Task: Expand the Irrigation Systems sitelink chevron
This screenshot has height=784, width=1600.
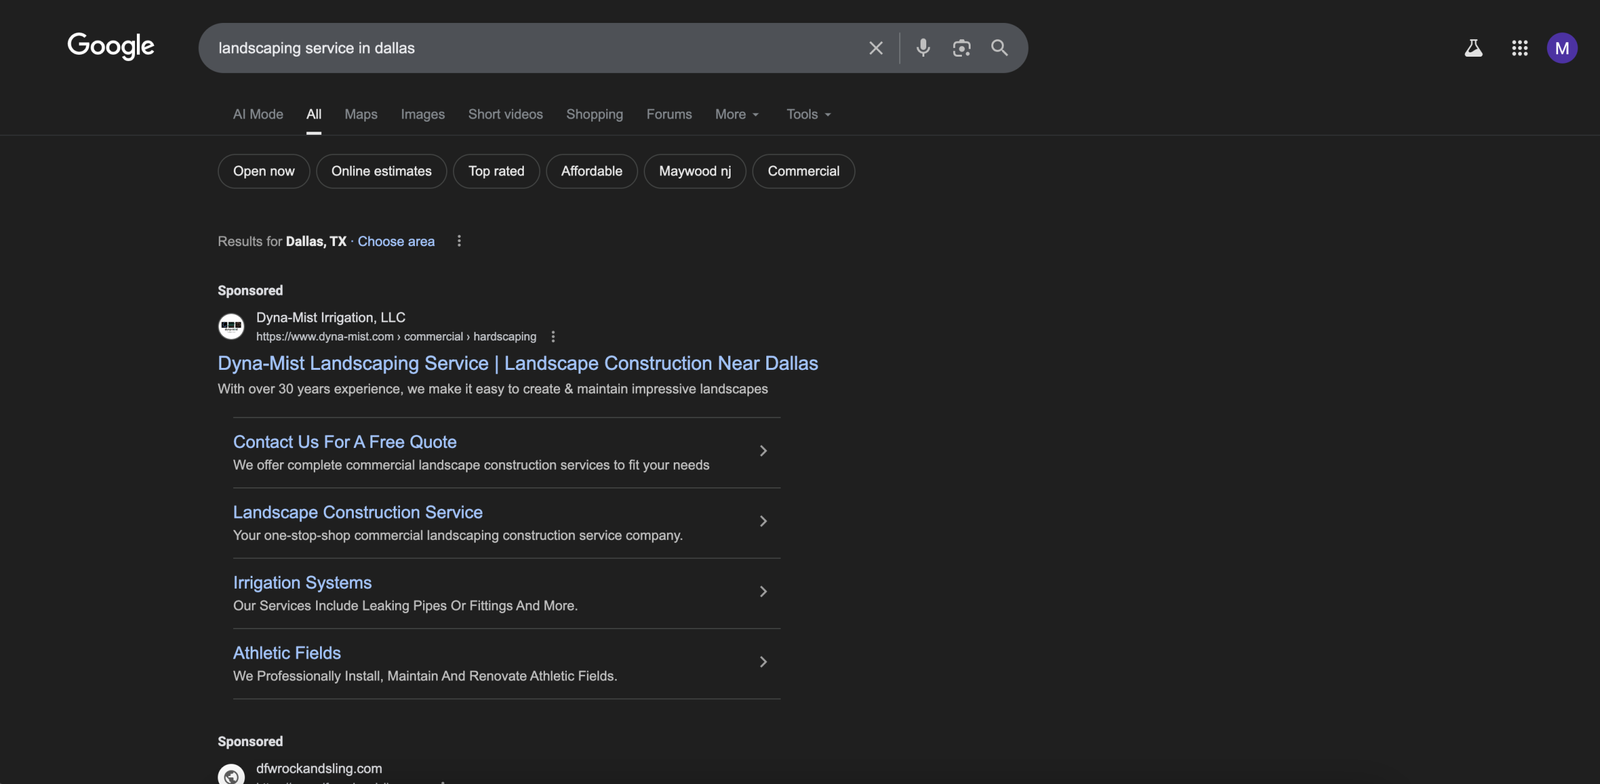Action: [x=763, y=592]
